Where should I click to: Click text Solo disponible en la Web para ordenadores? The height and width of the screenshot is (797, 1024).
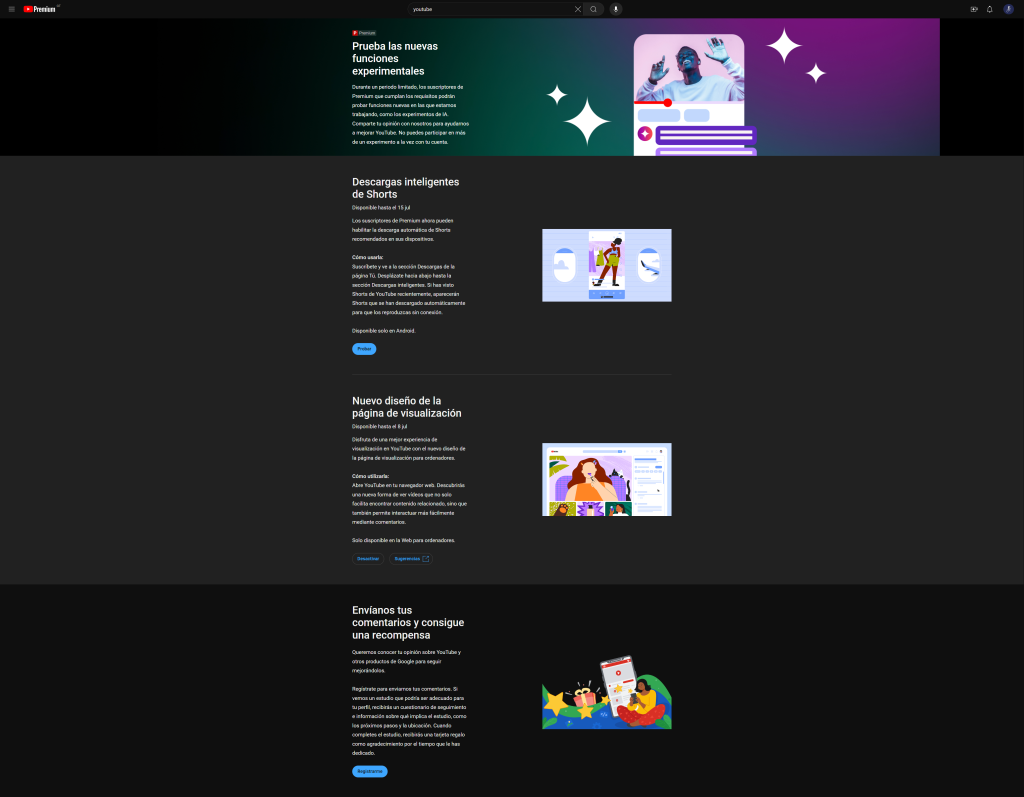[404, 540]
